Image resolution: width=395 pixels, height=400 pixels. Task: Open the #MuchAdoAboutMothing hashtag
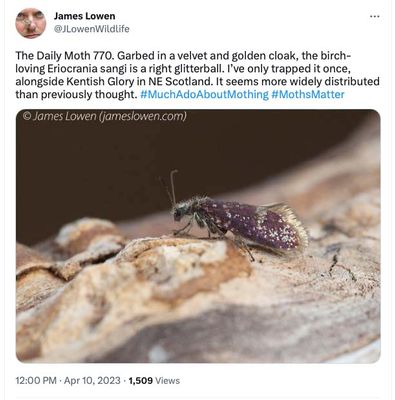(204, 95)
